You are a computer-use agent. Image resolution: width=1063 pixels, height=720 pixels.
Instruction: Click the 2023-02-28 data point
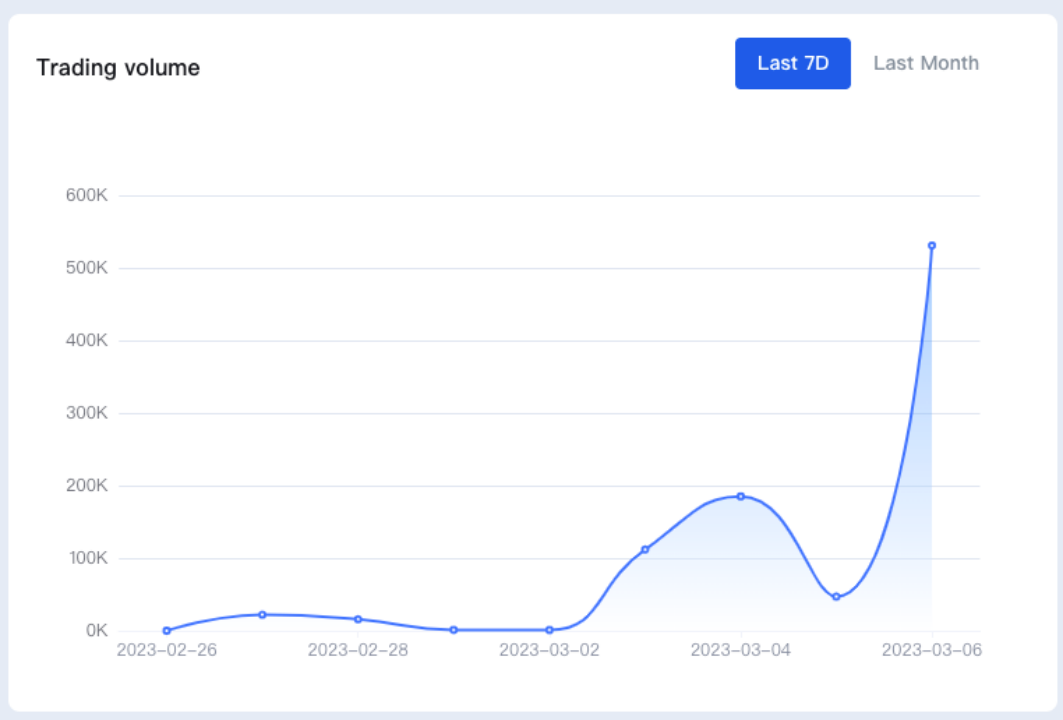(x=358, y=619)
